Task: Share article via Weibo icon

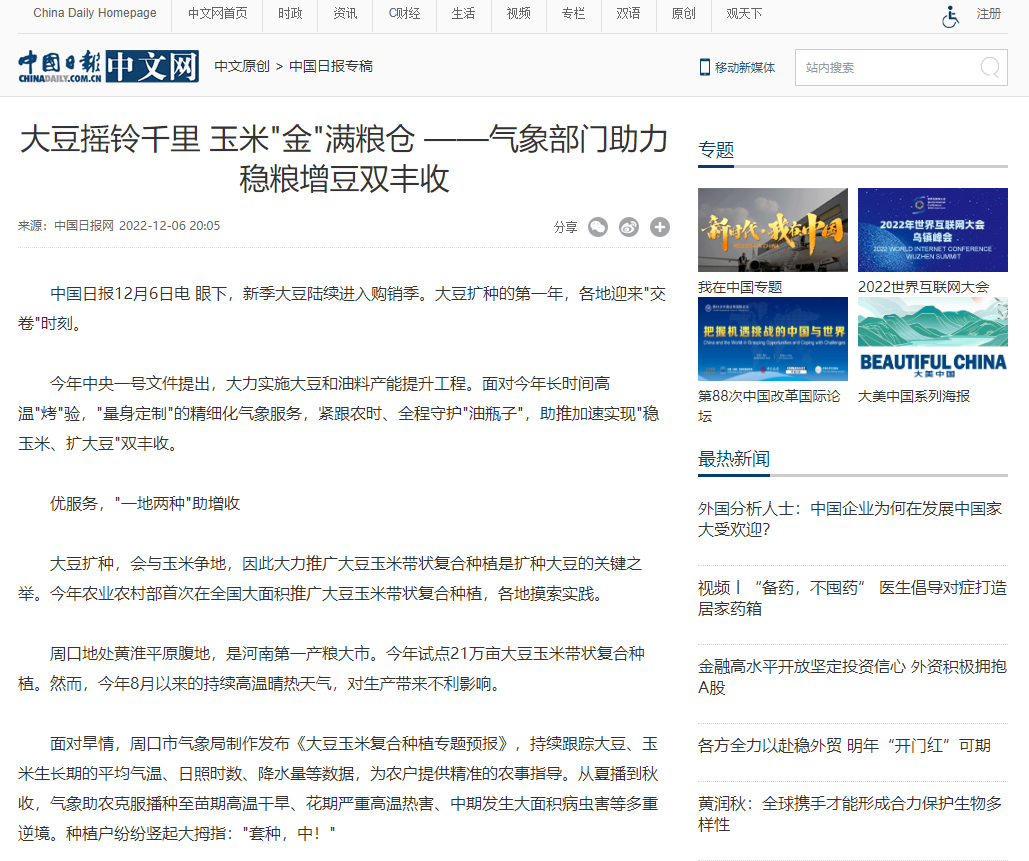Action: coord(629,227)
